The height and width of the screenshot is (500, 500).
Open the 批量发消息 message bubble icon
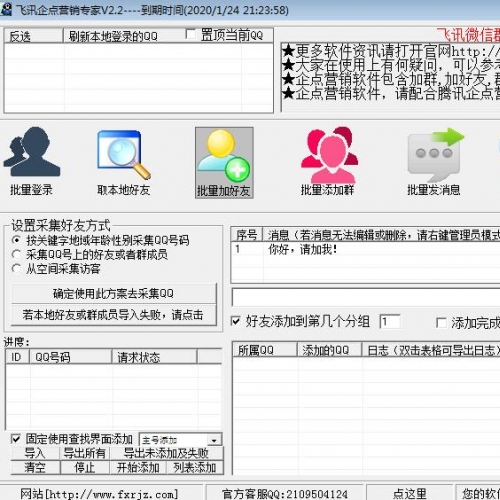(434, 162)
